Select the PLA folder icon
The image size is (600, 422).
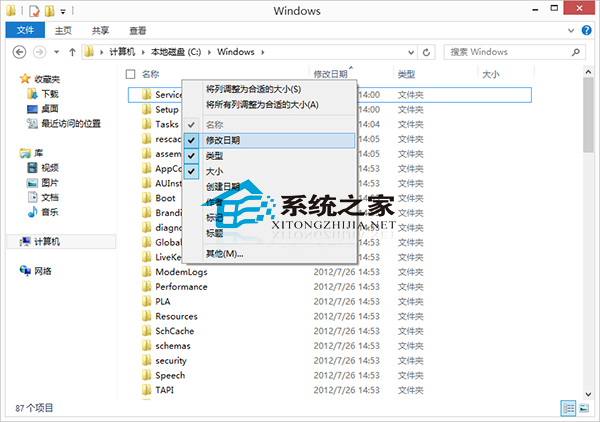click(x=146, y=301)
